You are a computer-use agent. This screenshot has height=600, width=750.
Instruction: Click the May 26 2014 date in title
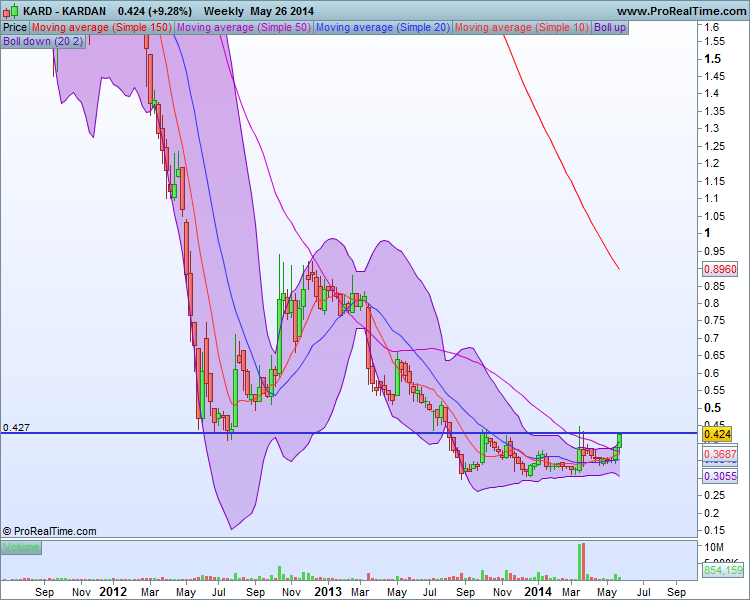click(x=282, y=11)
